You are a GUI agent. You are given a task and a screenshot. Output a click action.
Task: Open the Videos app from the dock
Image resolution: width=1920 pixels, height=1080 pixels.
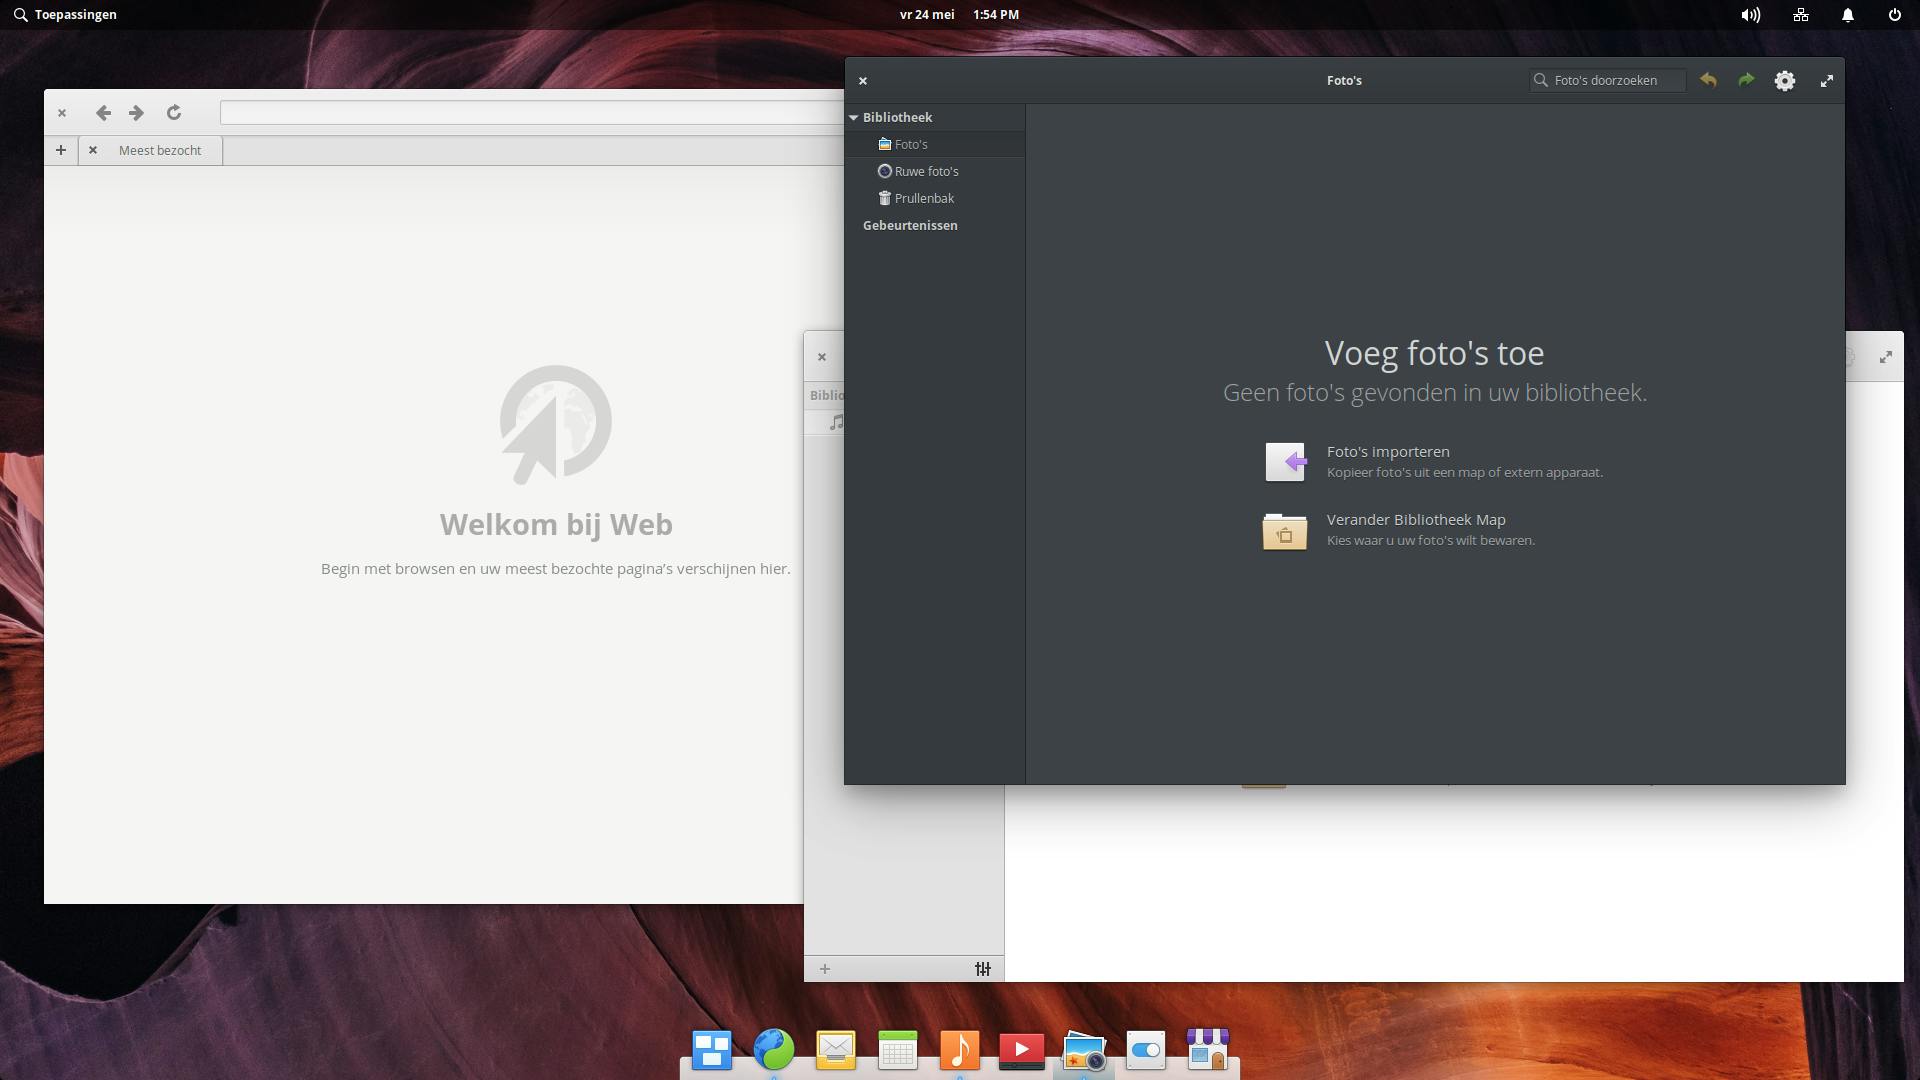click(x=1022, y=1050)
